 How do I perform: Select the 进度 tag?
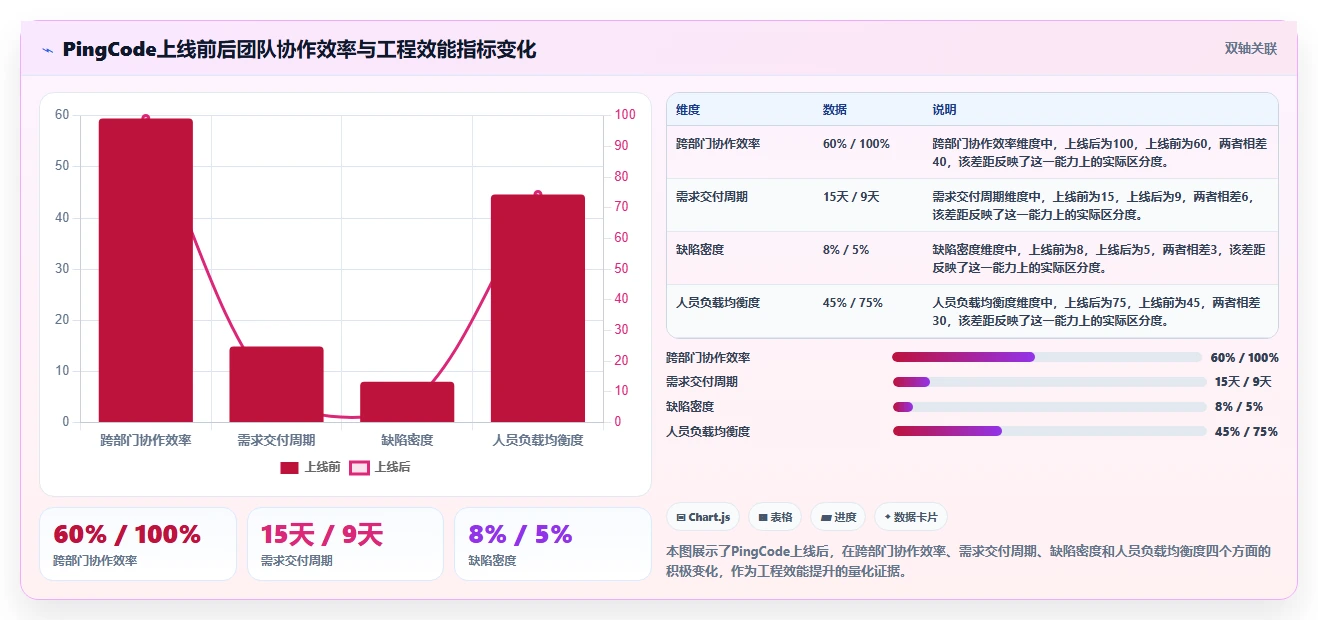coord(838,517)
